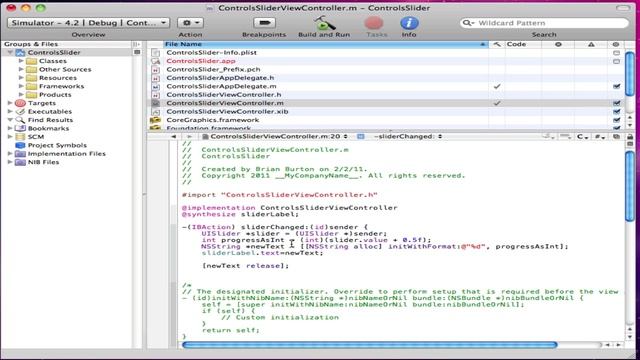The height and width of the screenshot is (360, 640).
Task: Open the Info inspector
Action: (x=409, y=23)
